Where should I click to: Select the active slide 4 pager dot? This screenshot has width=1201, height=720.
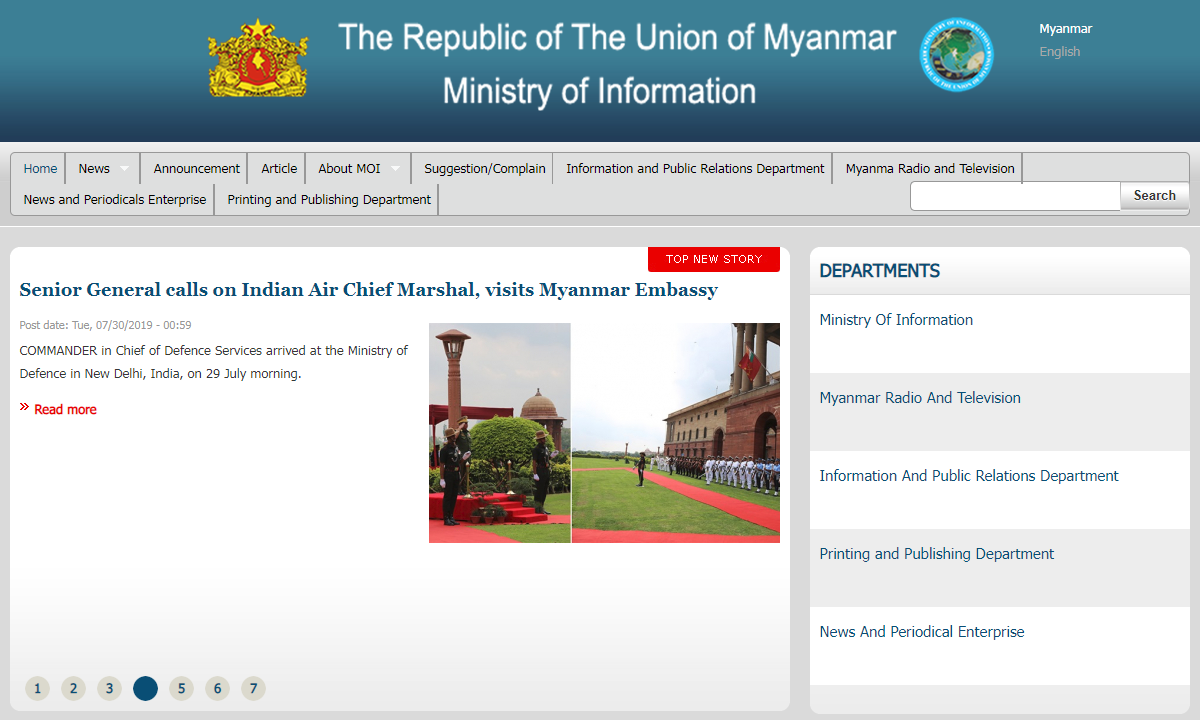145,688
